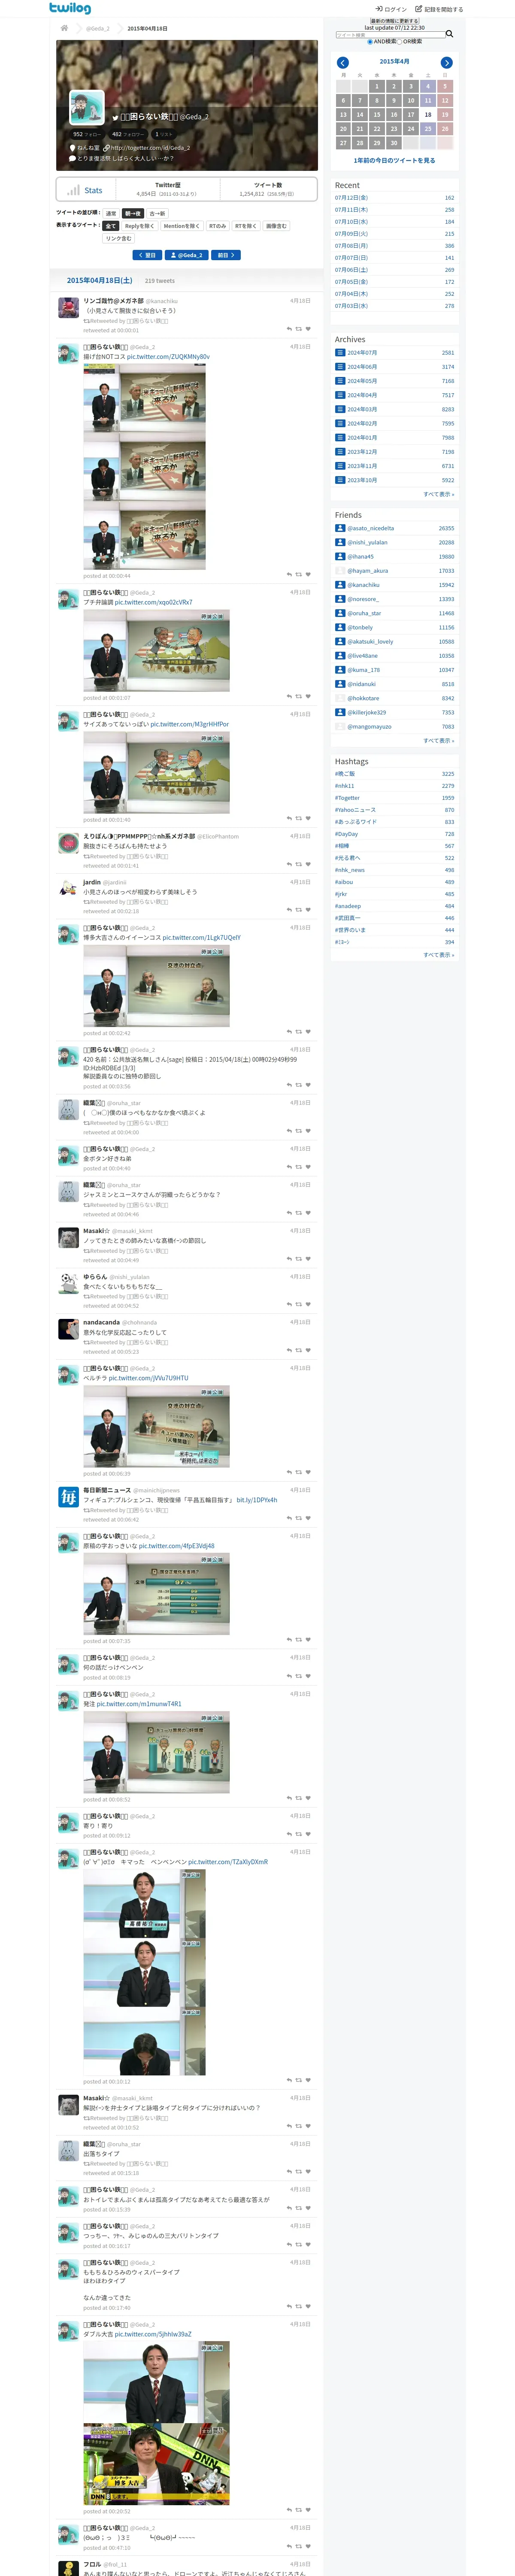Image resolution: width=515 pixels, height=2576 pixels.
Task: Click the 毎日新聞ニュース avatar icon
Action: click(68, 1497)
